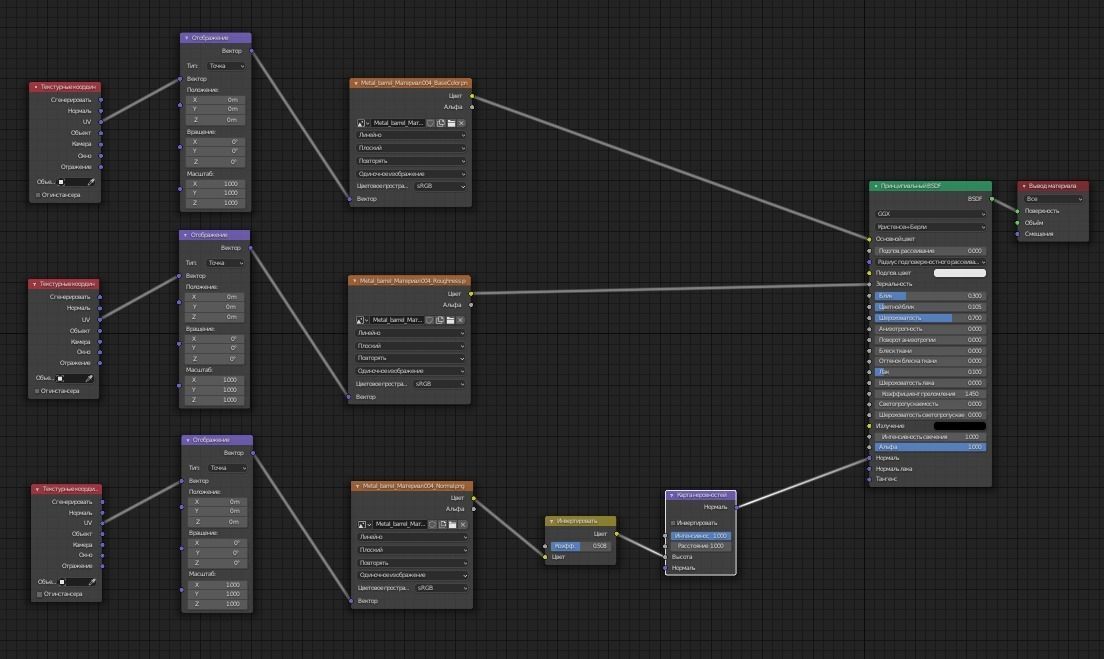Open 'Тип: Точка' dropdown in Mapping node feeding BaseColor
The width and height of the screenshot is (1104, 659).
click(227, 66)
